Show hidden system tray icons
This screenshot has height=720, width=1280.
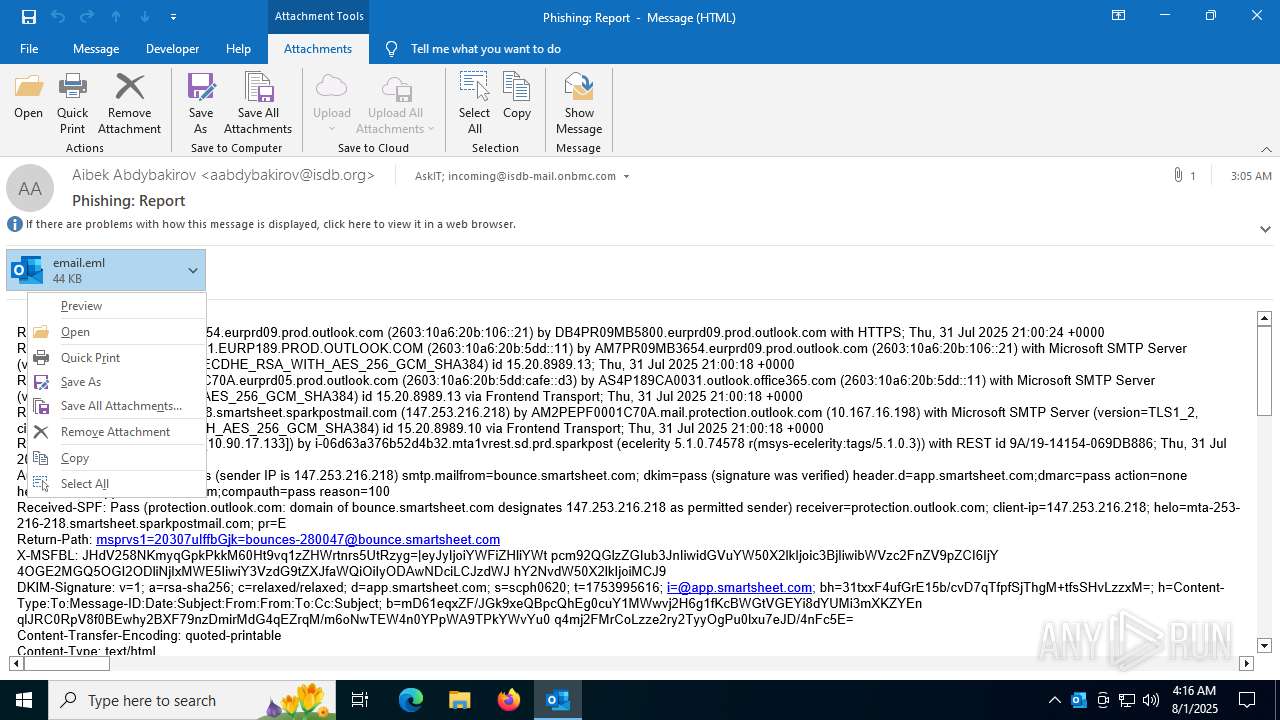(x=1054, y=700)
